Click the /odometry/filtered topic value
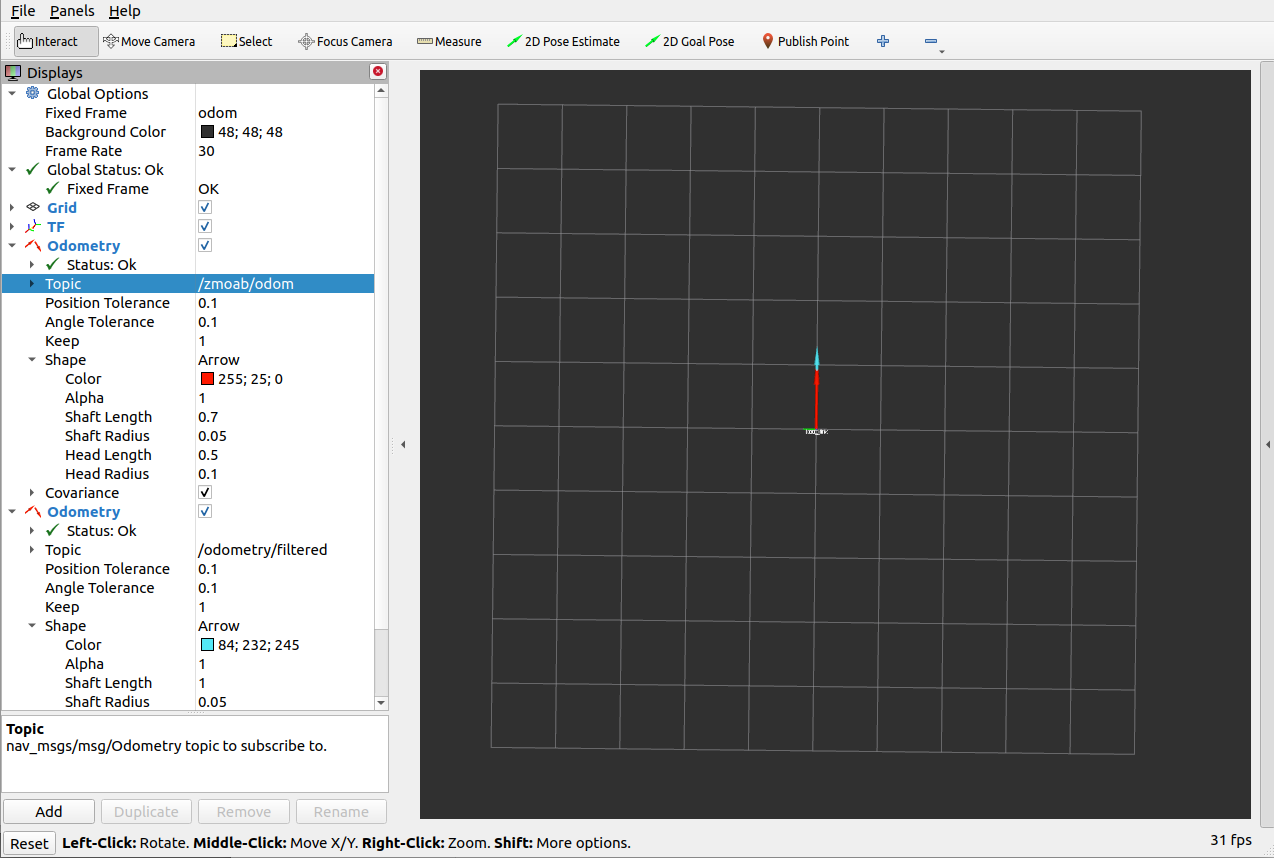Viewport: 1274px width, 858px height. coord(263,550)
